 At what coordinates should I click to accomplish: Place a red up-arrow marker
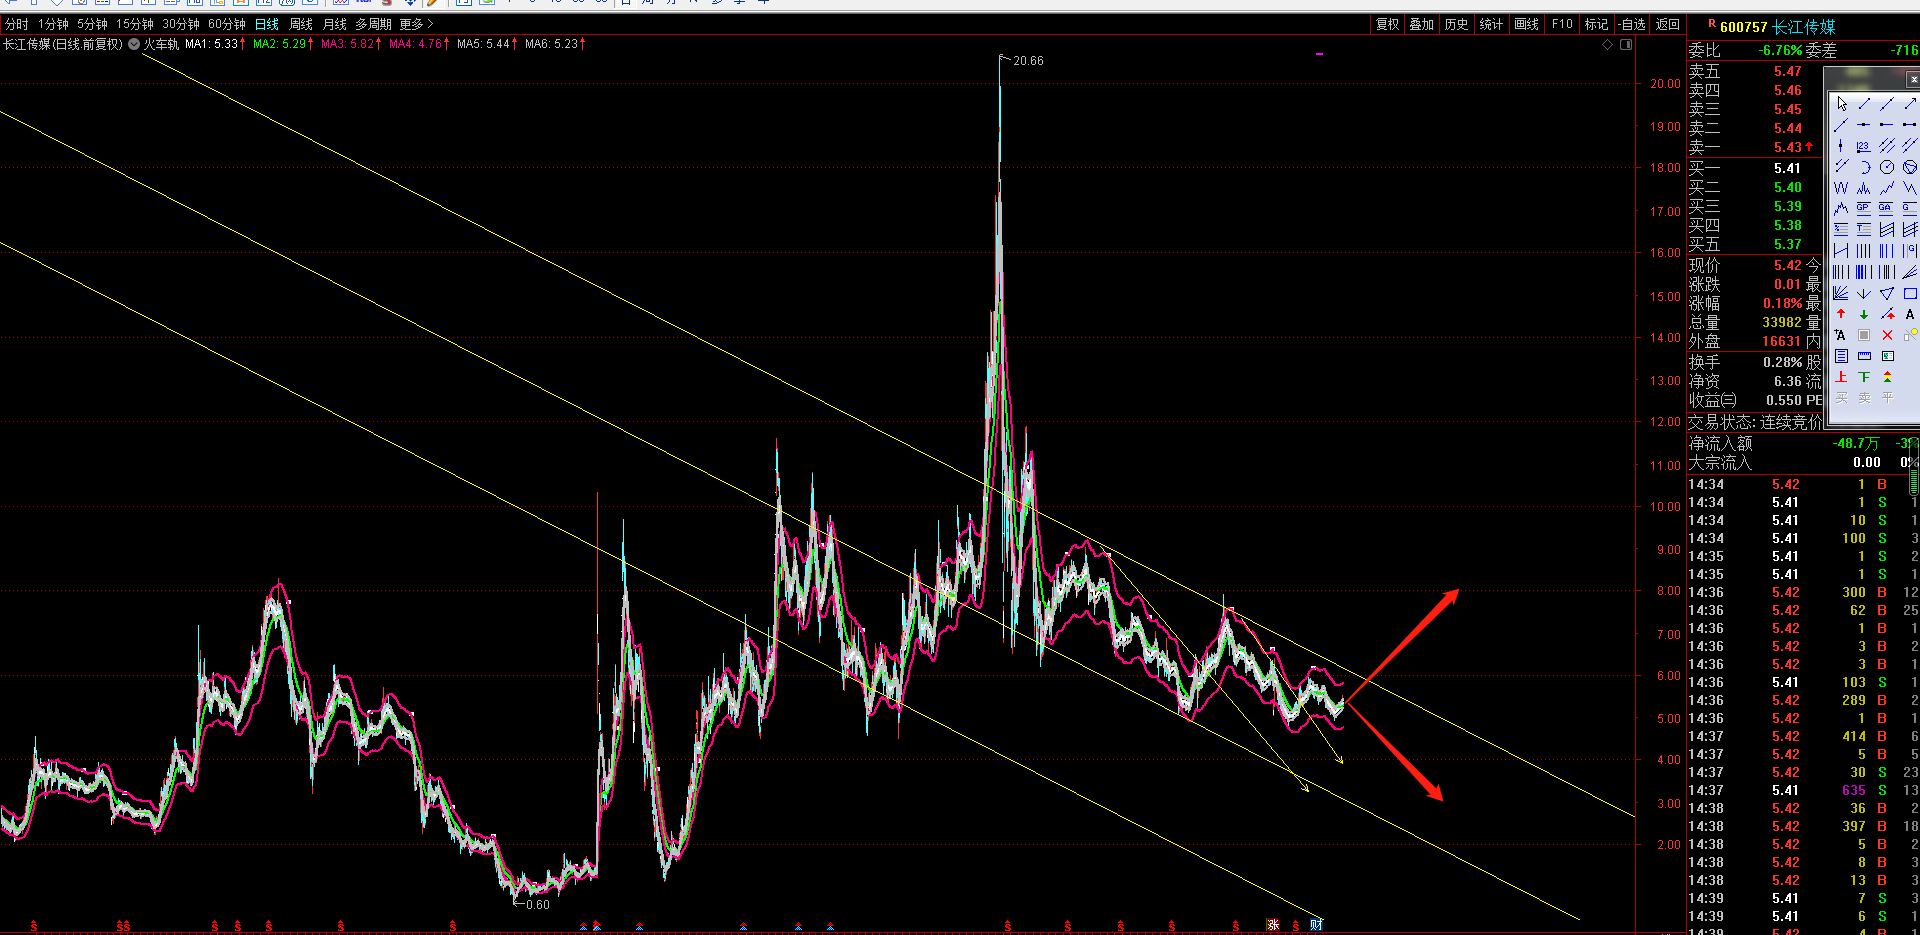(1841, 314)
